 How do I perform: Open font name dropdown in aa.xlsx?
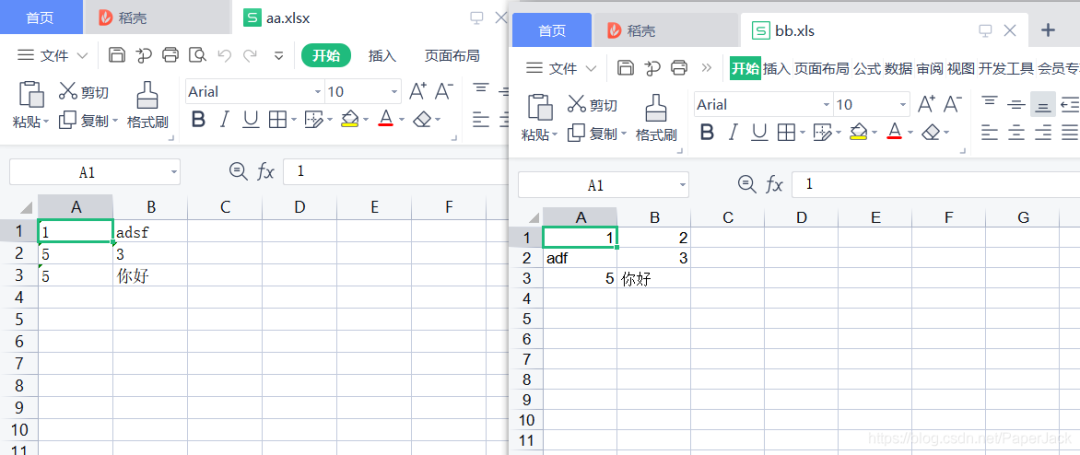pyautogui.click(x=318, y=92)
